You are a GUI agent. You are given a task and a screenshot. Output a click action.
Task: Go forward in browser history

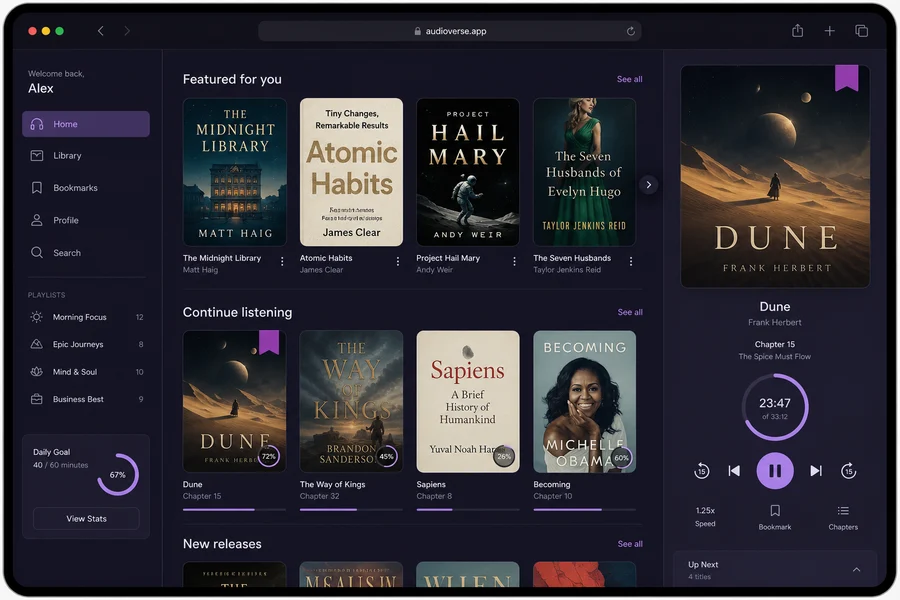pos(127,31)
